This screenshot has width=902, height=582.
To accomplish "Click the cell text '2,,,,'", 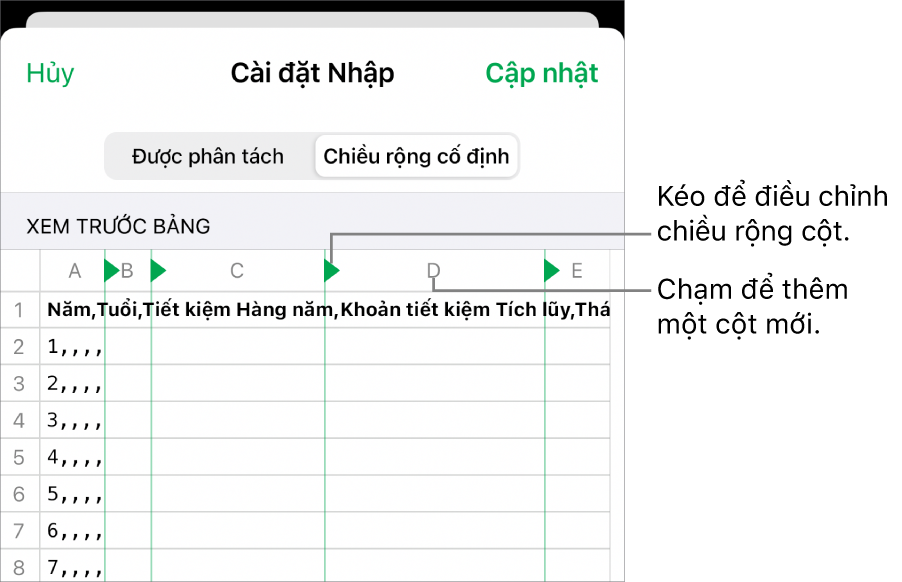I will pyautogui.click(x=75, y=384).
